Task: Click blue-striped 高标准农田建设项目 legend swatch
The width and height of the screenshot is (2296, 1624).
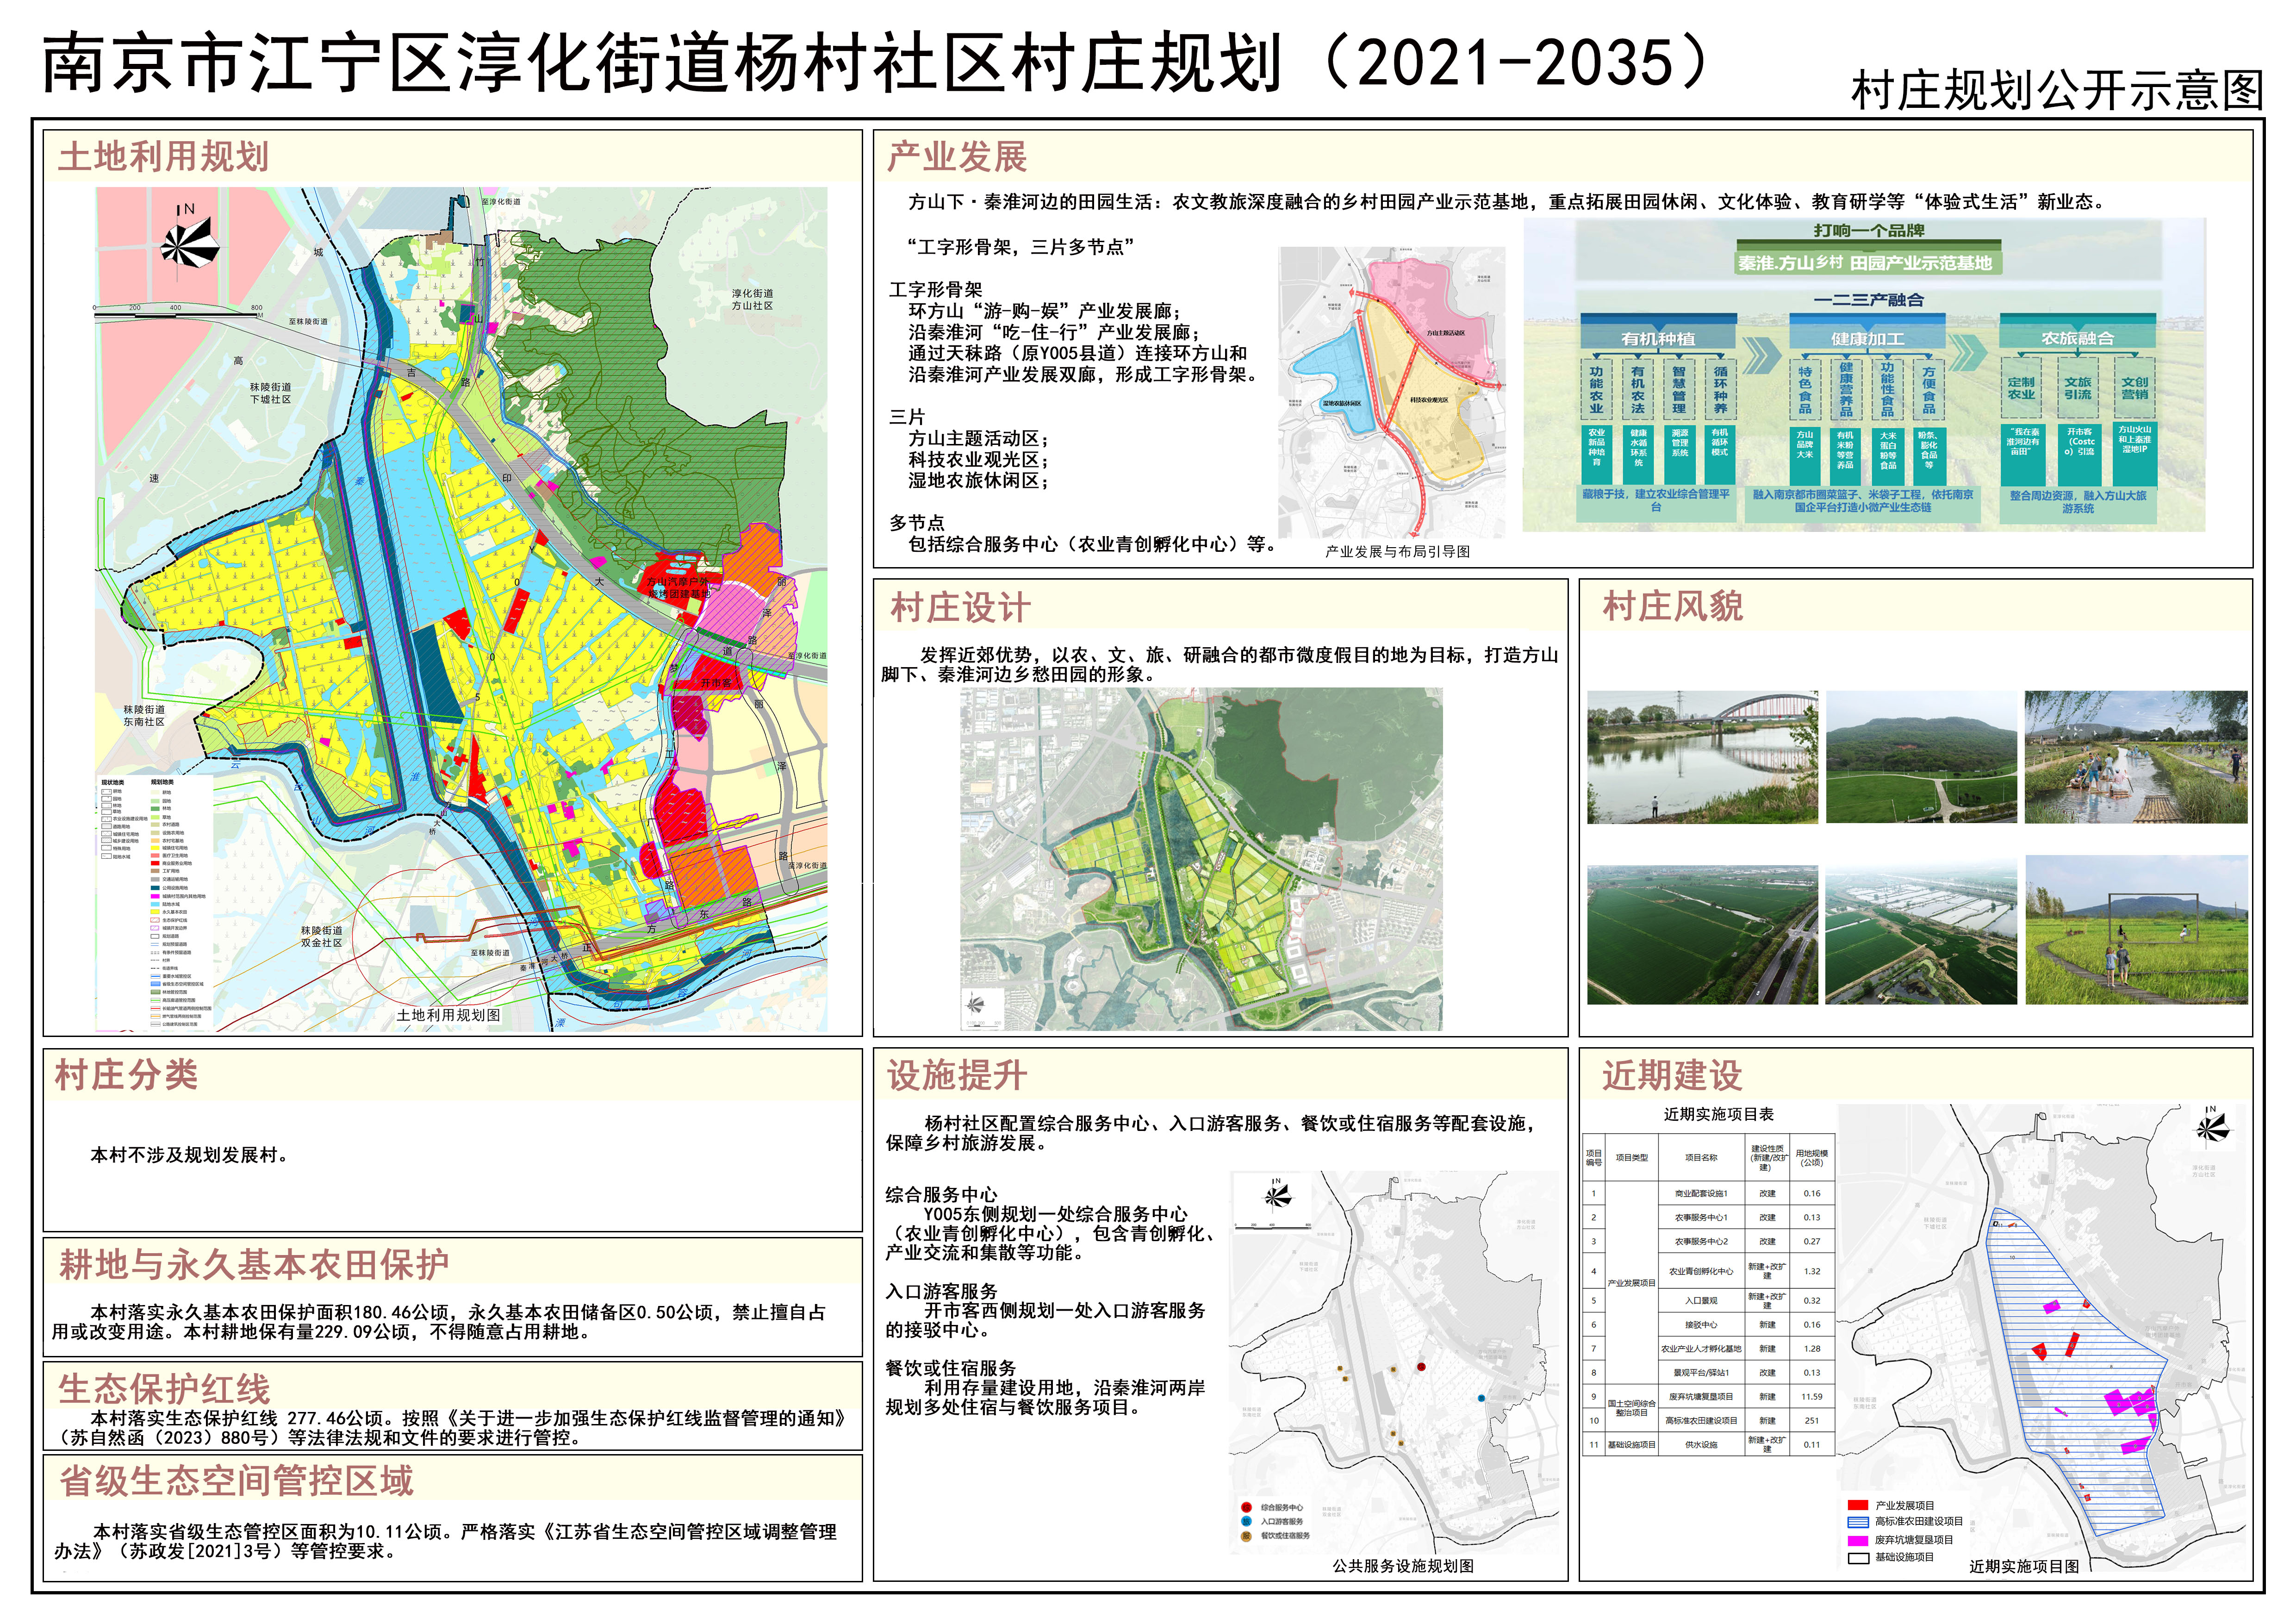Action: pyautogui.click(x=1858, y=1522)
